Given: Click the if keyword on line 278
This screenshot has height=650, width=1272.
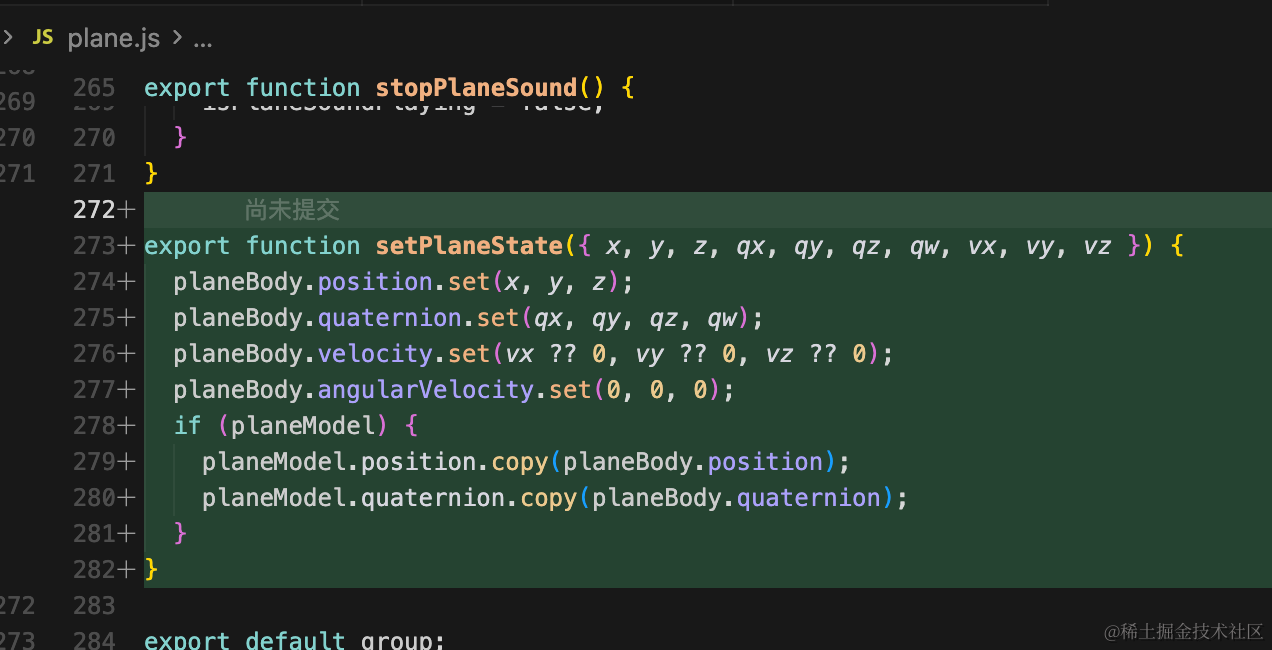Looking at the screenshot, I should (x=187, y=426).
